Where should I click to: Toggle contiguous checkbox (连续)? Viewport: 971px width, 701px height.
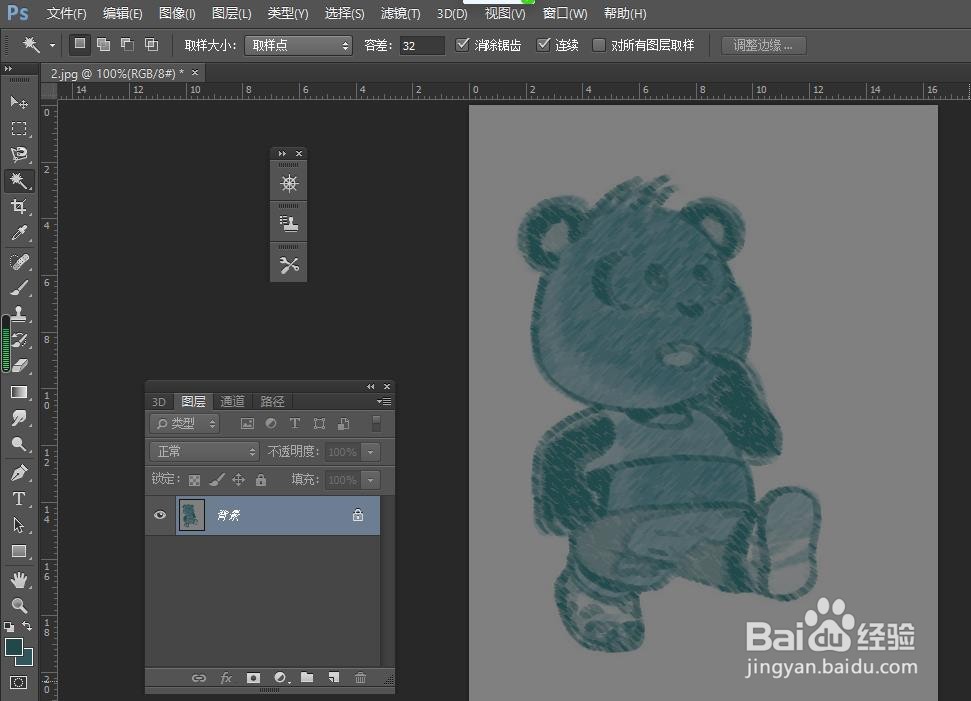pyautogui.click(x=543, y=45)
